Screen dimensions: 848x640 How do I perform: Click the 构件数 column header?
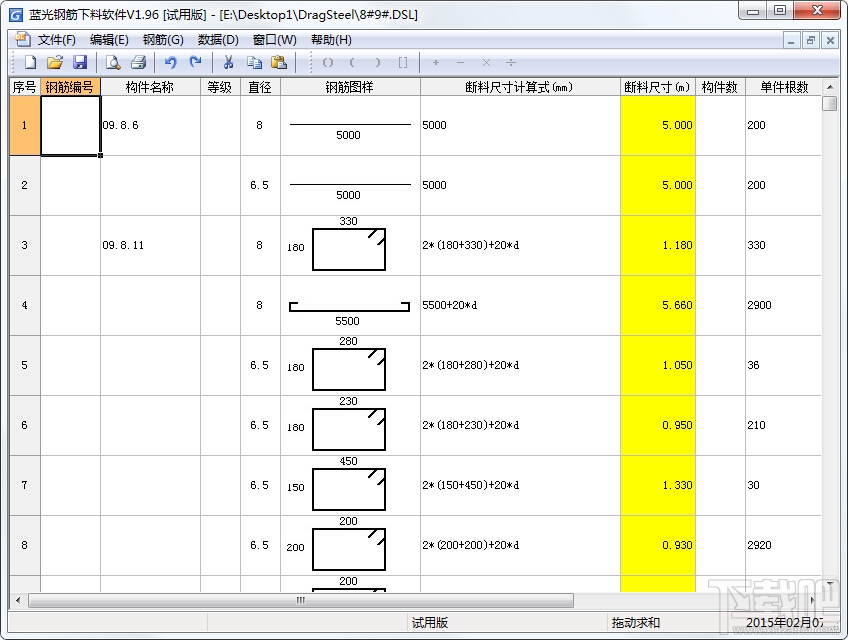pyautogui.click(x=720, y=87)
